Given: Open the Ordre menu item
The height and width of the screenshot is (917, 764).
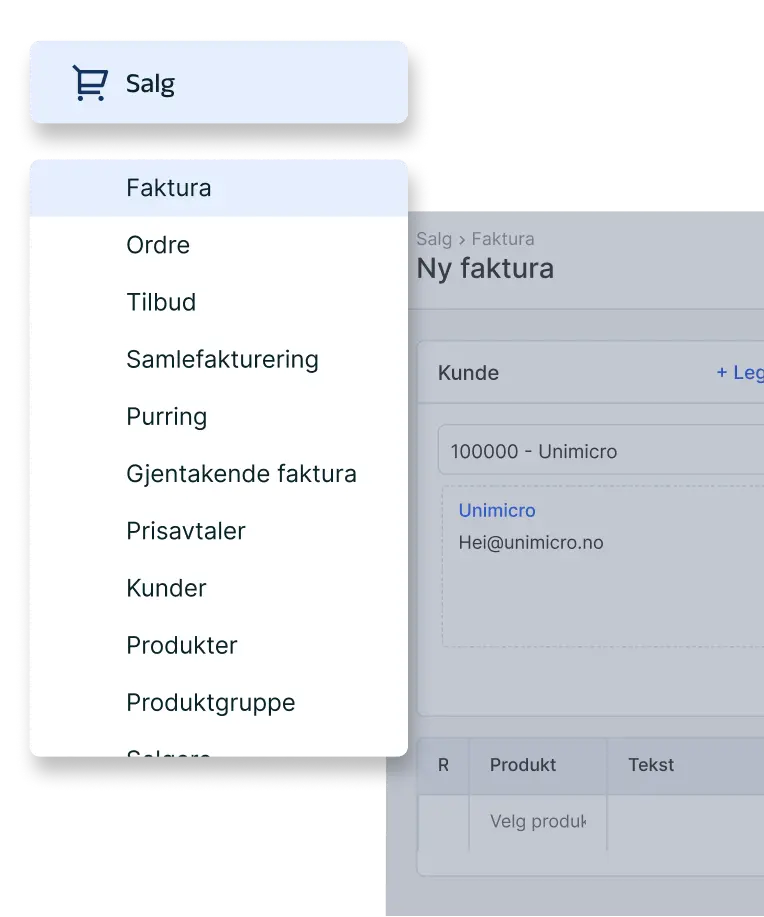Looking at the screenshot, I should [x=158, y=245].
